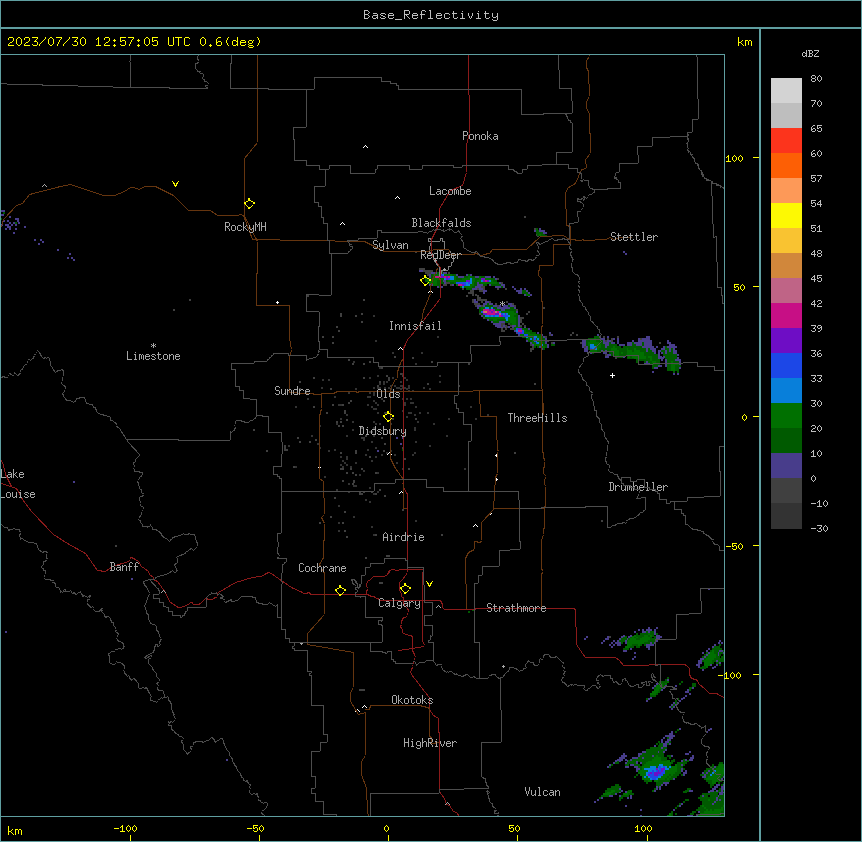Click the bottom axis -100 km tick label
Viewport: 862px width, 842px height.
[x=125, y=828]
